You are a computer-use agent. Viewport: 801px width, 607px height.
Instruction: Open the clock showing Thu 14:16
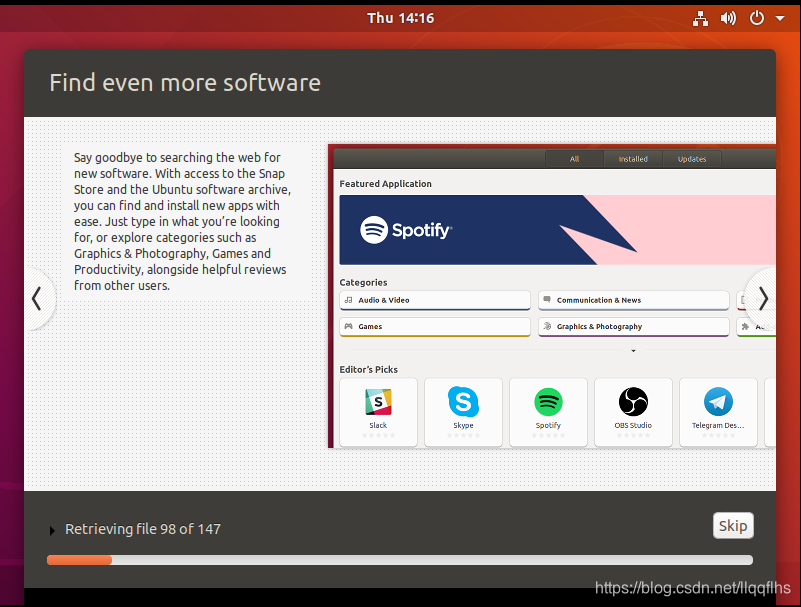click(400, 18)
